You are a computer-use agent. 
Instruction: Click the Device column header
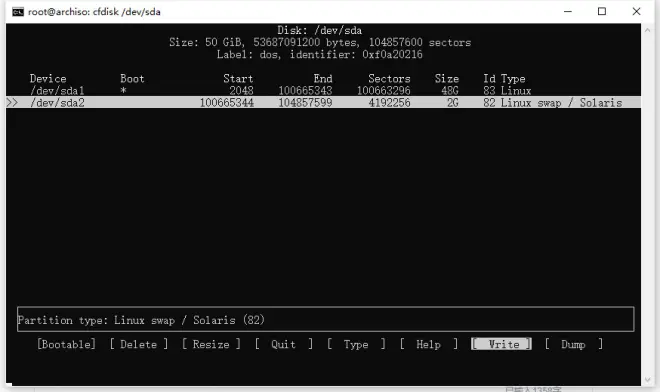tap(48, 79)
